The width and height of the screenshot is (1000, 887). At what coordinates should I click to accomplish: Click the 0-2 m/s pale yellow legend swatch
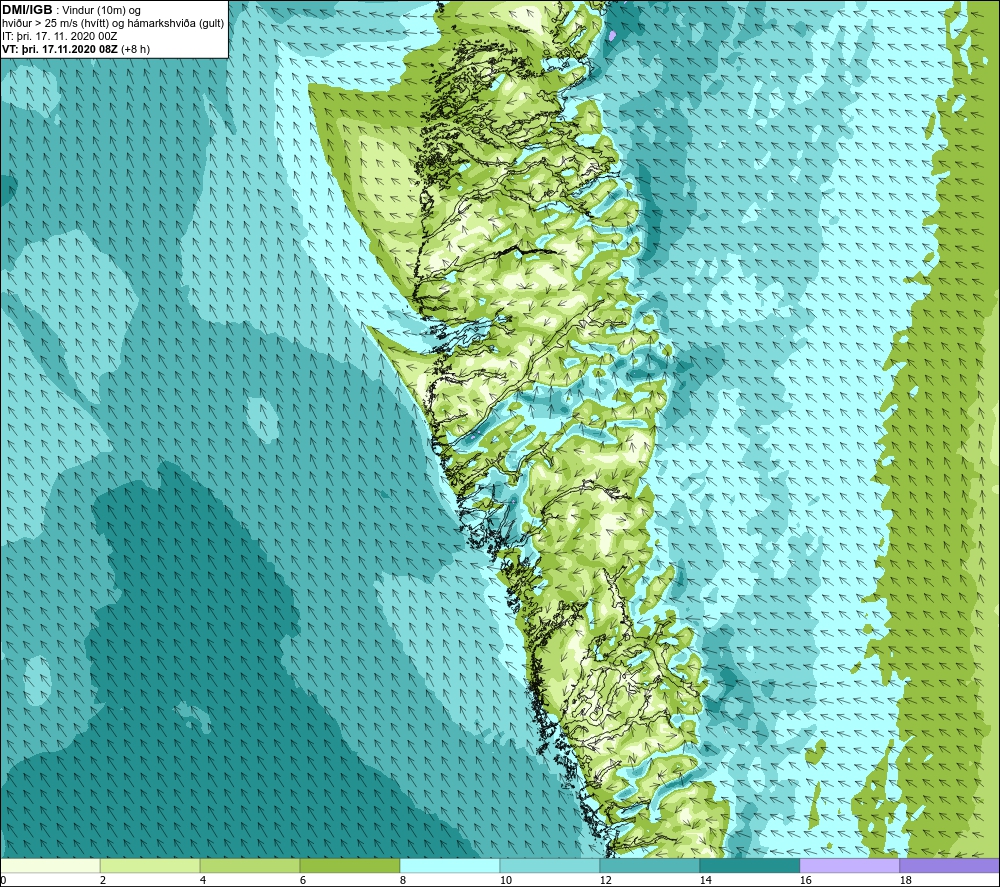50,865
